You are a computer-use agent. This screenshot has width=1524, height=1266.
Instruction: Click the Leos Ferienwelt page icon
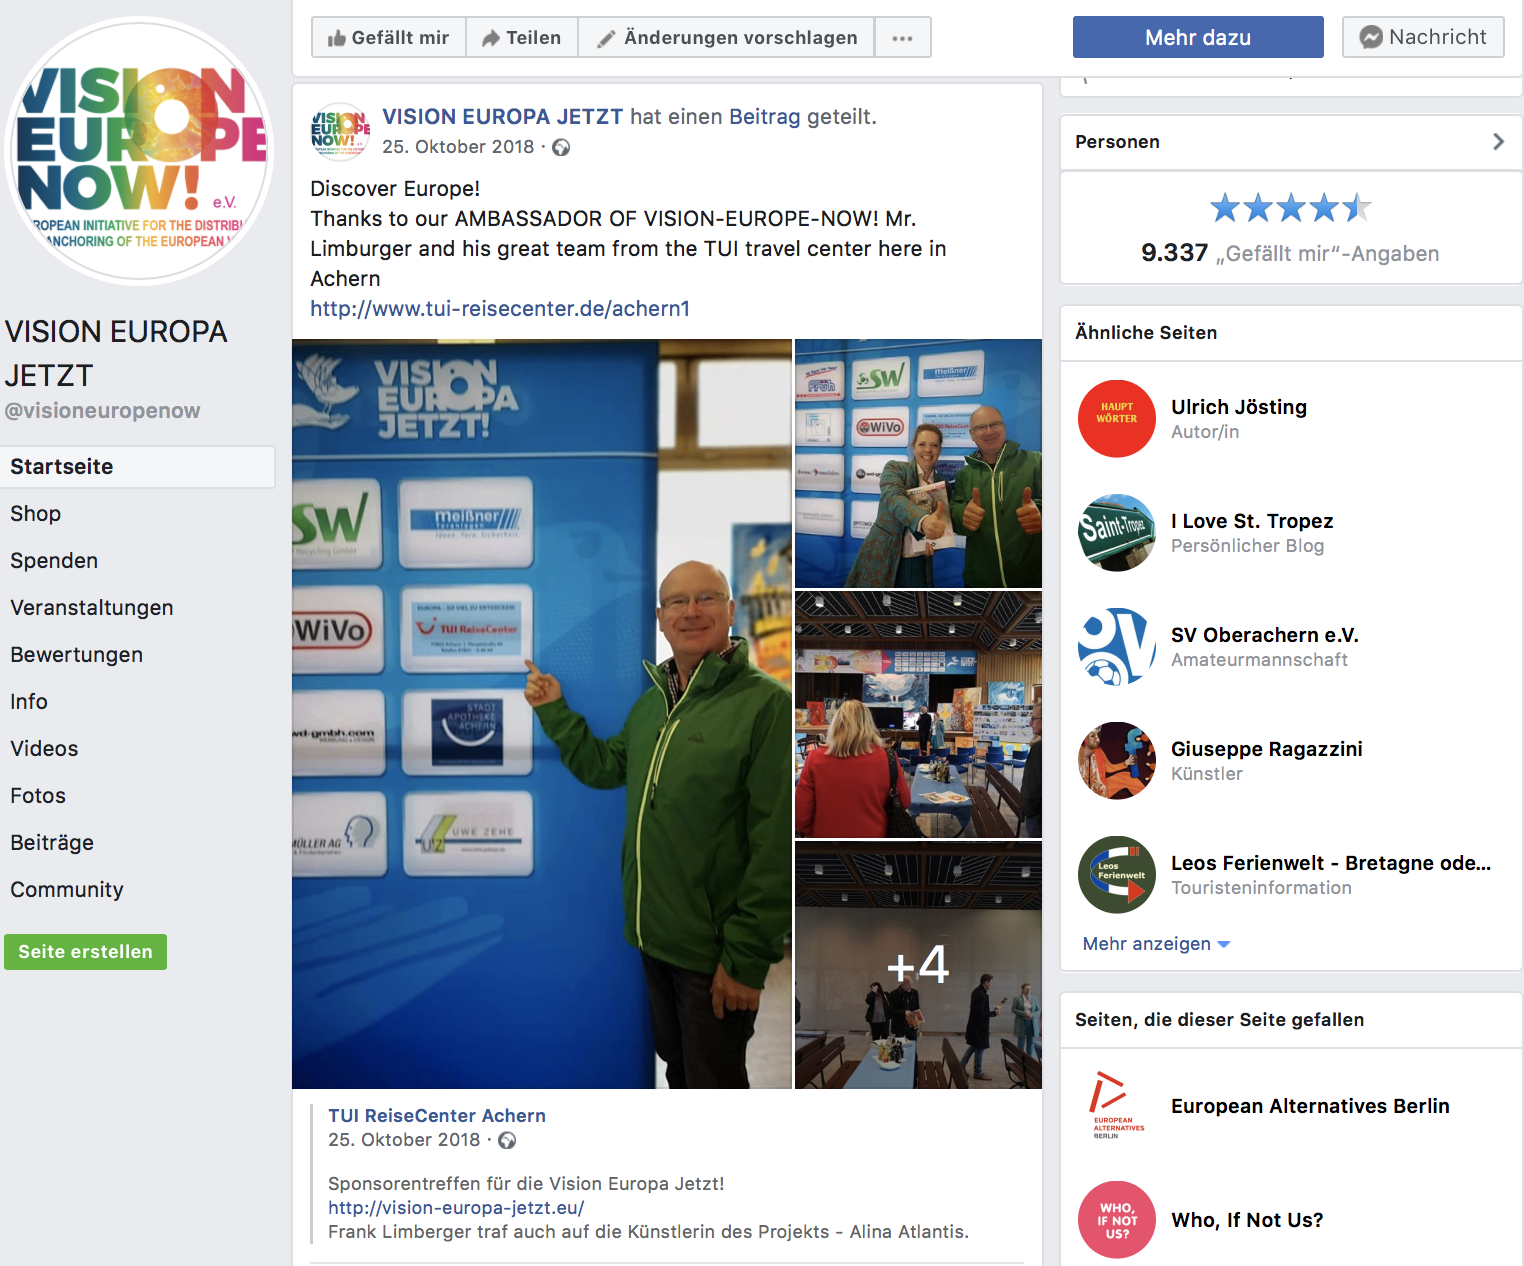pyautogui.click(x=1116, y=875)
